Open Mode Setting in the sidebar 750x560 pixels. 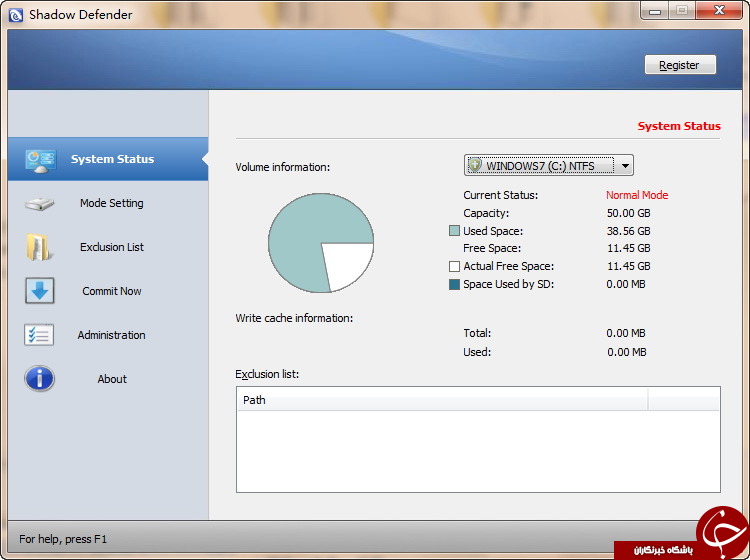point(108,203)
